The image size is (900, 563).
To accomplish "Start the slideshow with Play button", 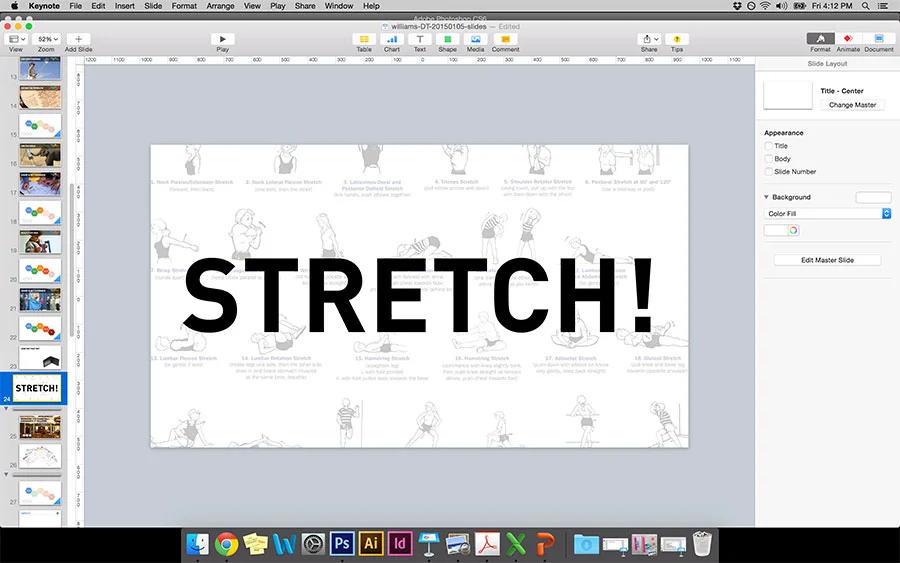I will click(x=223, y=39).
